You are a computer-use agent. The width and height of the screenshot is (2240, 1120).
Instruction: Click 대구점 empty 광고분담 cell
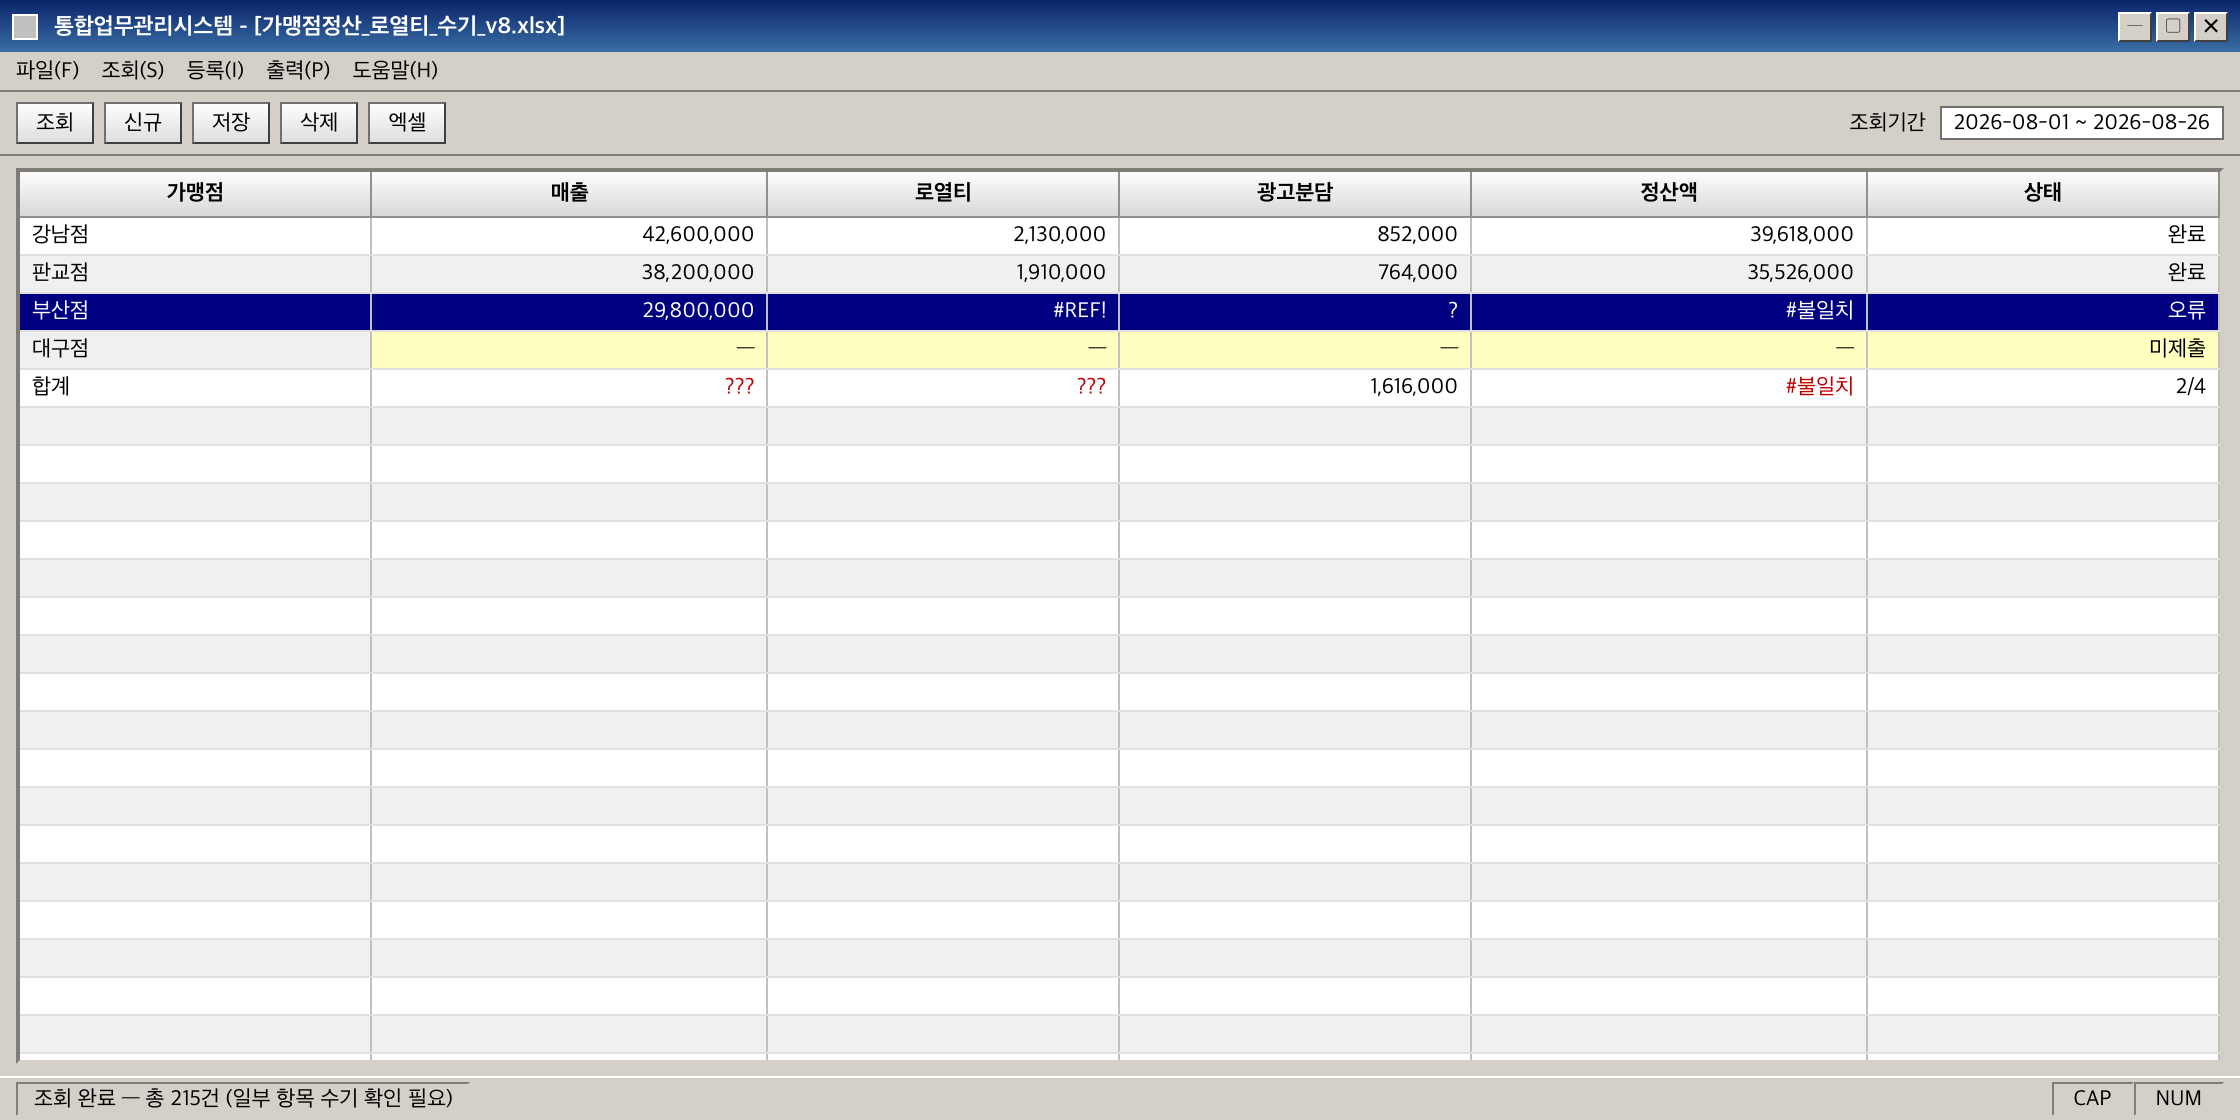point(1295,349)
